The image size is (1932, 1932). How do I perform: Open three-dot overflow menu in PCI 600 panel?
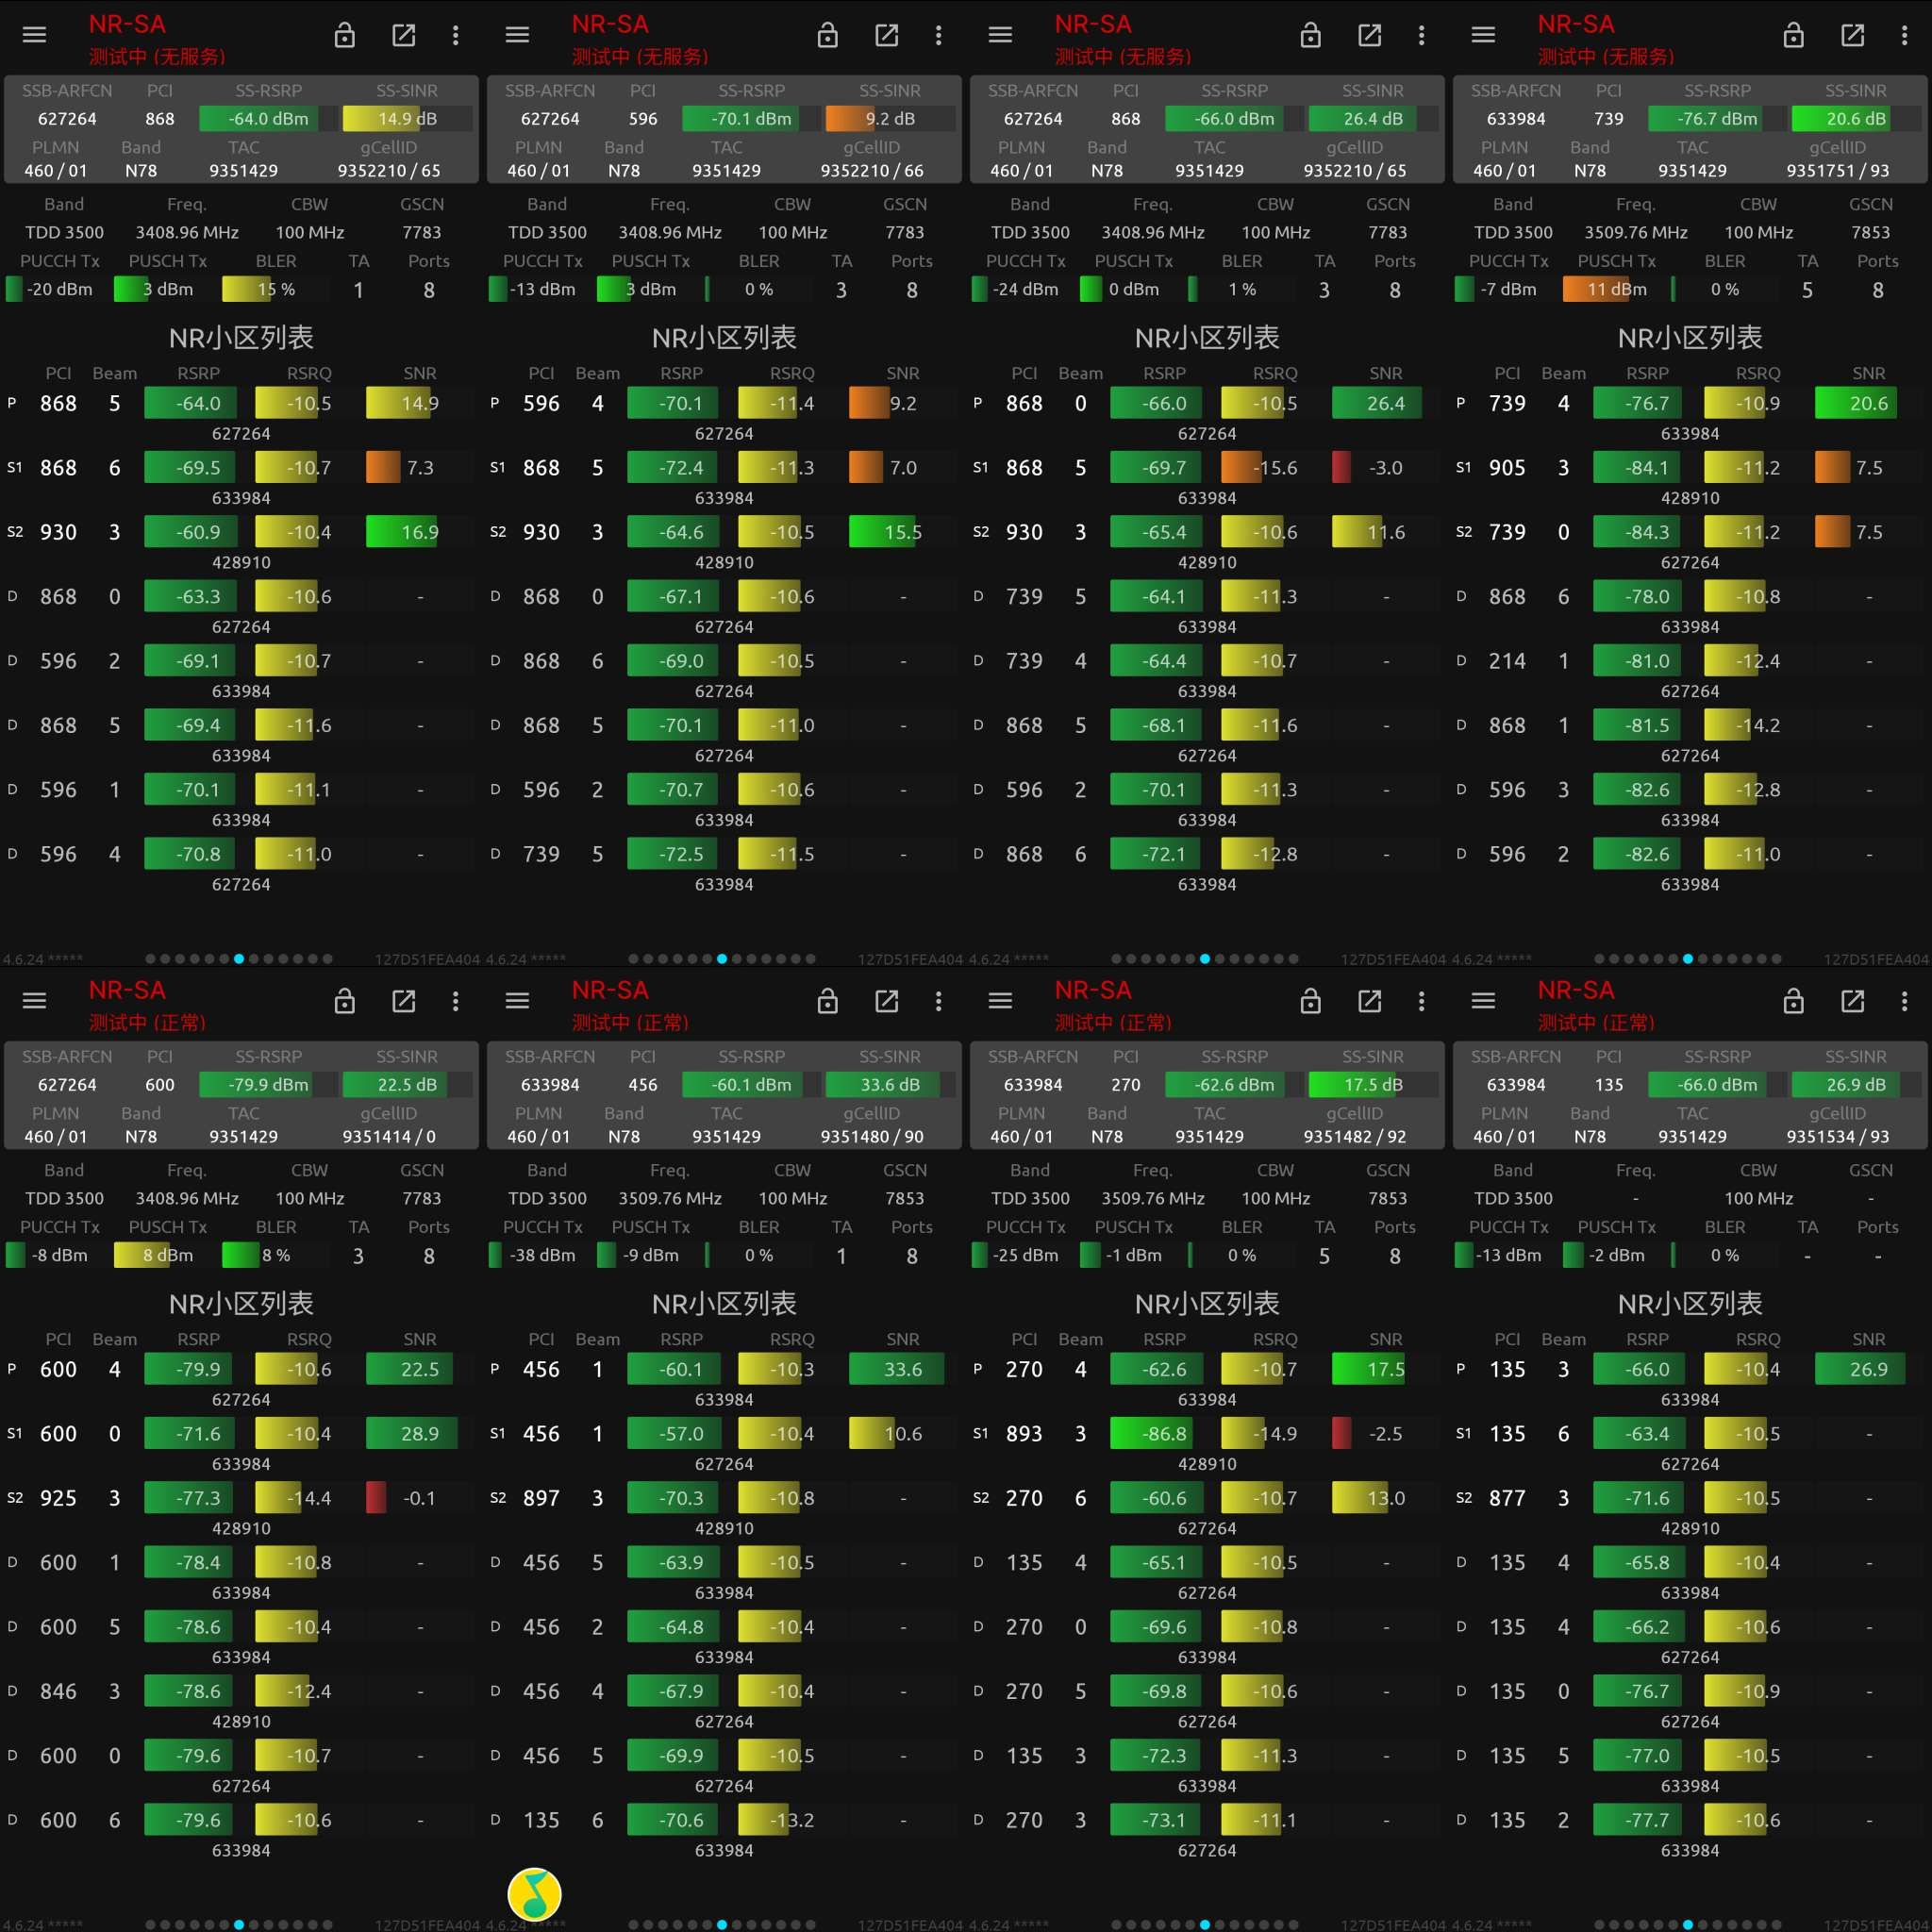point(455,1001)
